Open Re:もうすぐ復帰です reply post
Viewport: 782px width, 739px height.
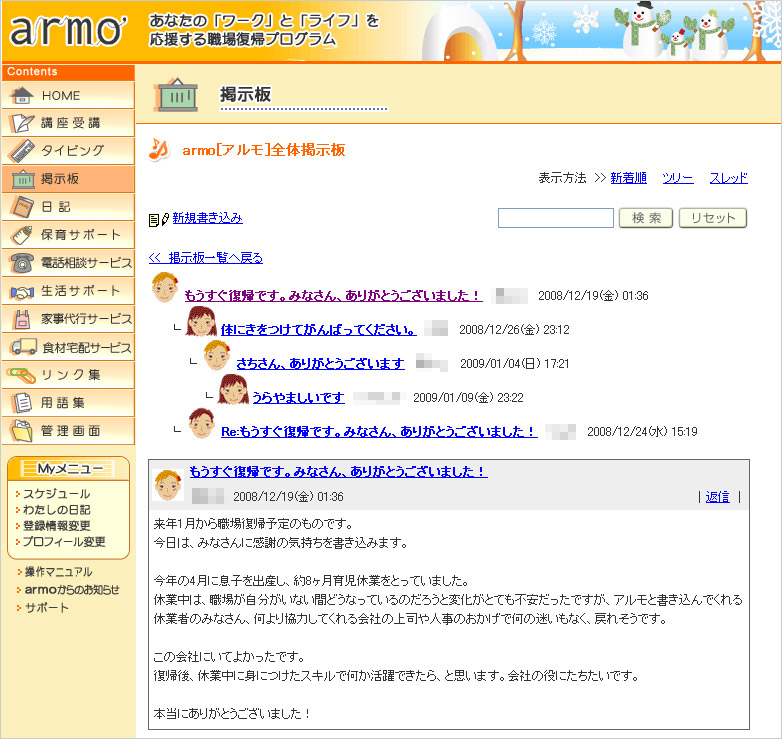click(x=379, y=431)
